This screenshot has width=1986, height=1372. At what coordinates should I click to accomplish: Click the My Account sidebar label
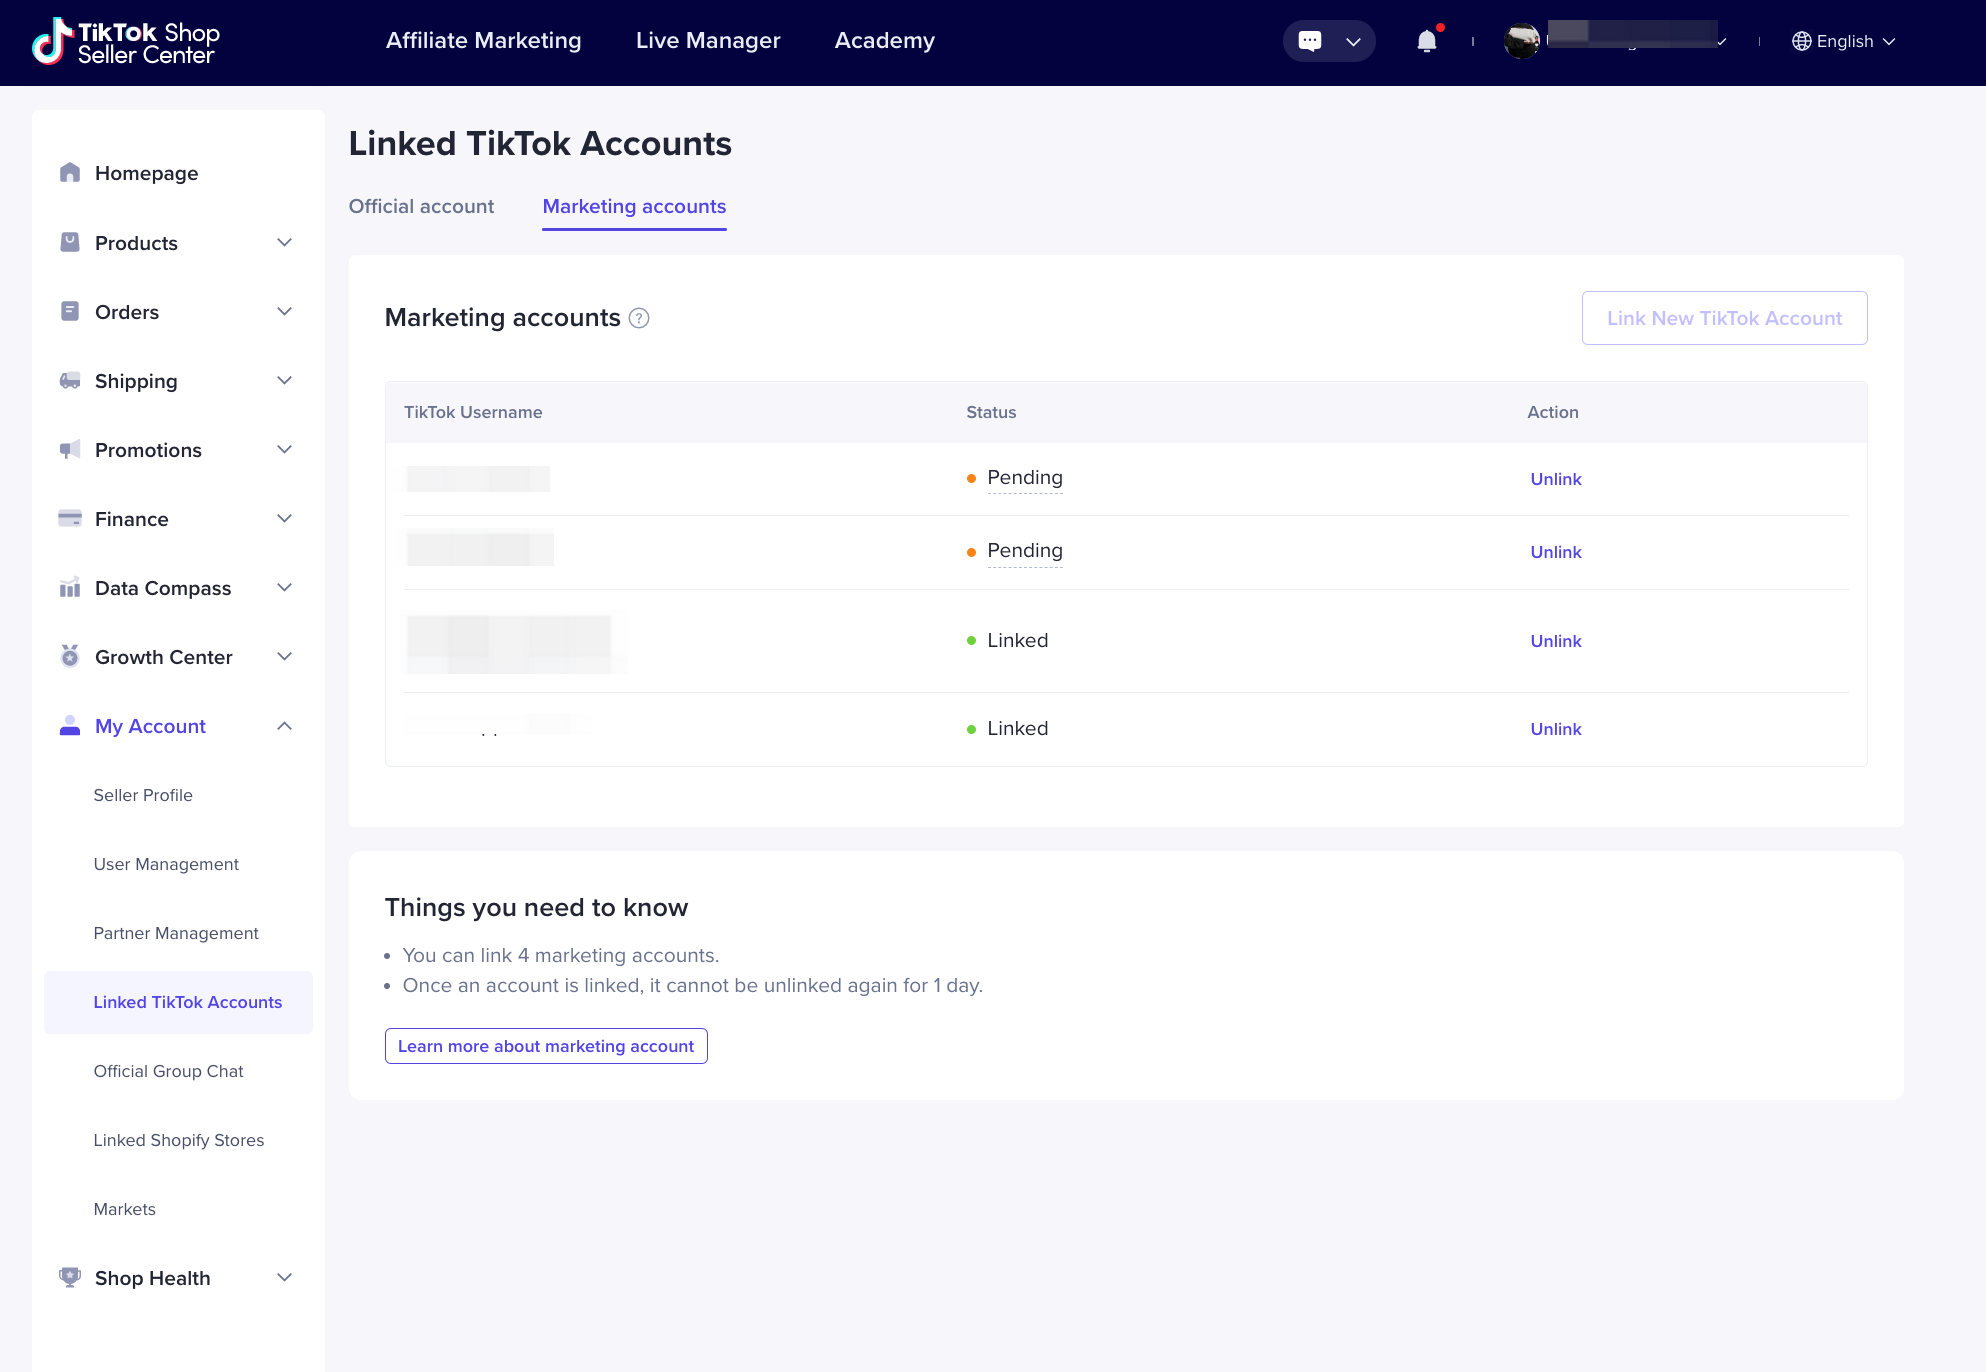tap(150, 726)
